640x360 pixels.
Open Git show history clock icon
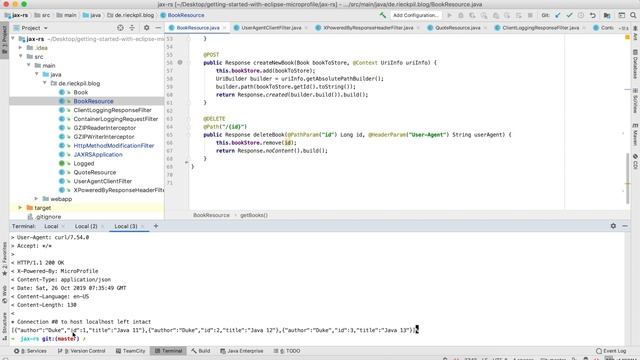581,15
